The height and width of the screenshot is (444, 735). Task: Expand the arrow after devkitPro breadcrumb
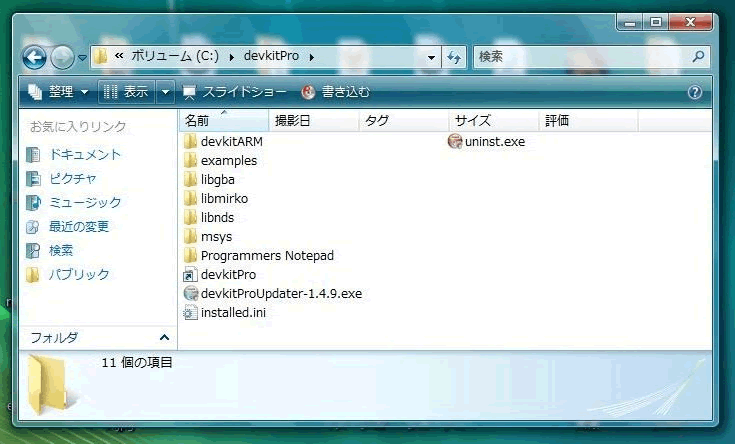coord(311,57)
